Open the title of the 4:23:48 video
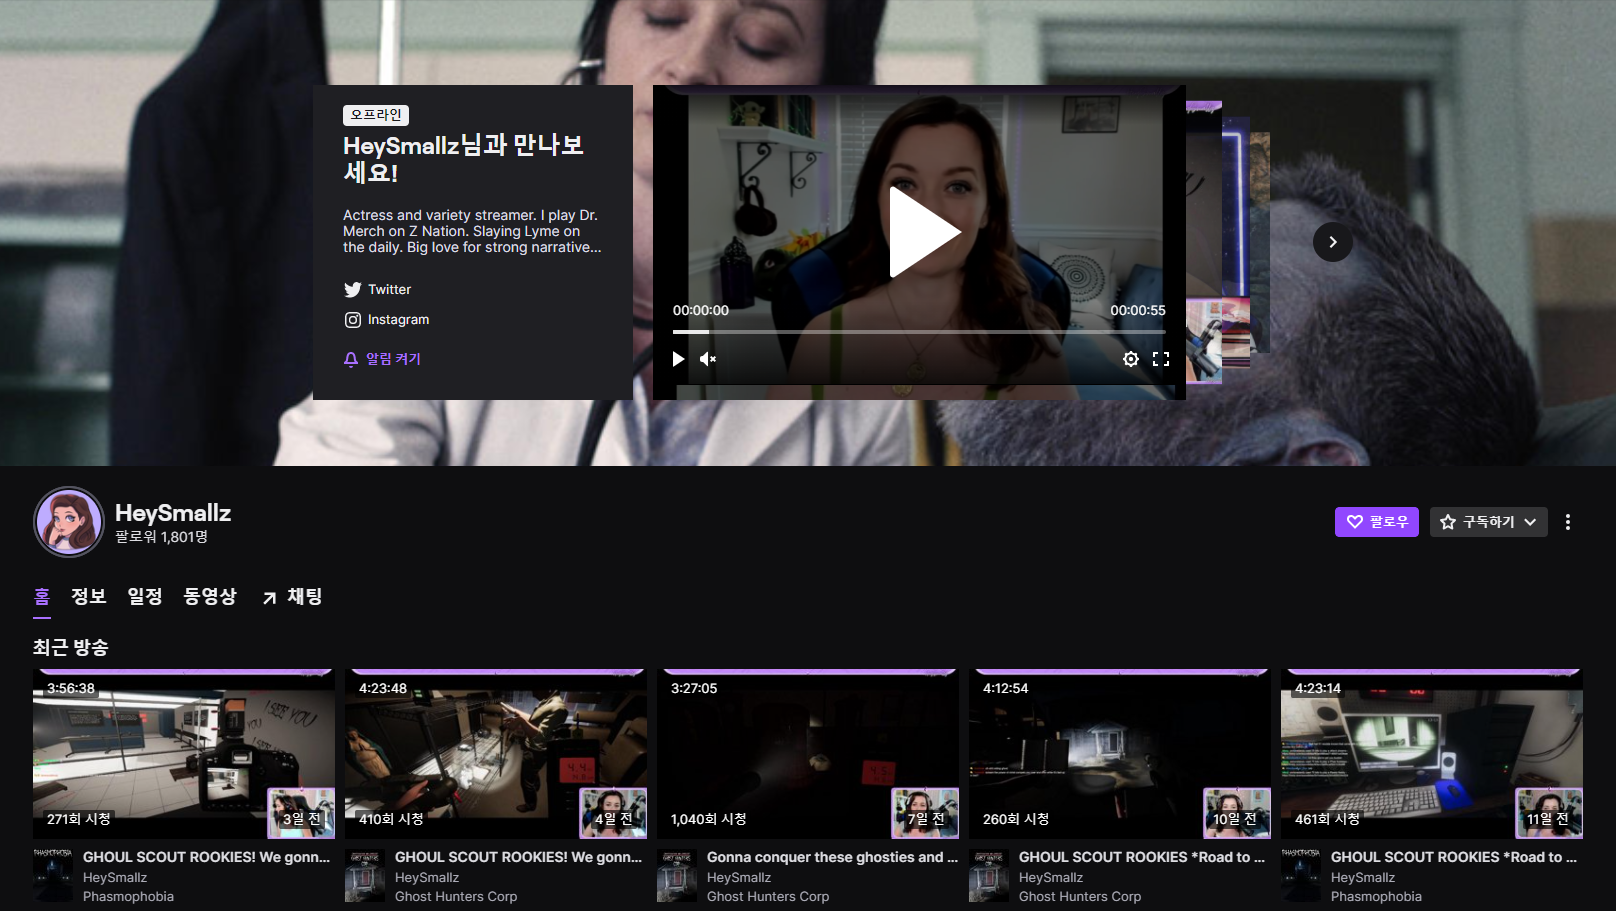Image resolution: width=1616 pixels, height=911 pixels. (518, 857)
